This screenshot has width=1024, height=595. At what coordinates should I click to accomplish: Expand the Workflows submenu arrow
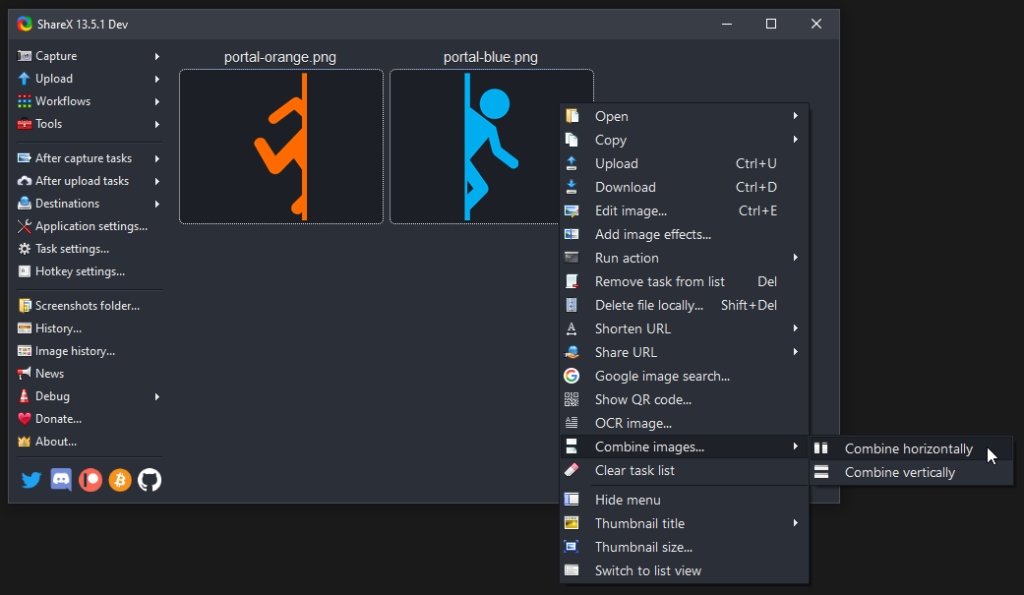point(157,101)
